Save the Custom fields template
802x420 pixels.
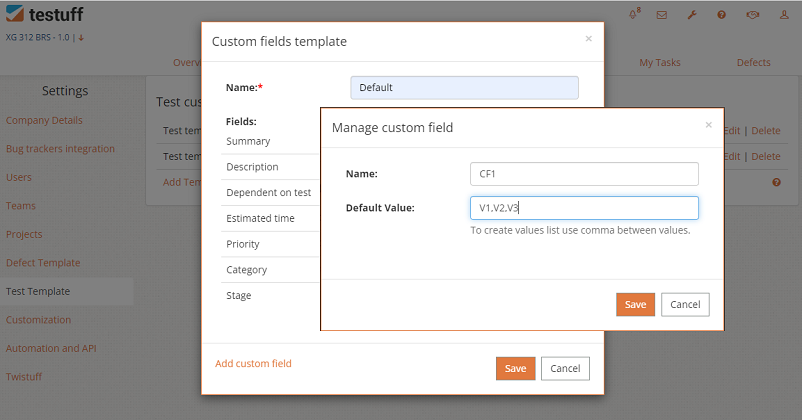(x=516, y=368)
